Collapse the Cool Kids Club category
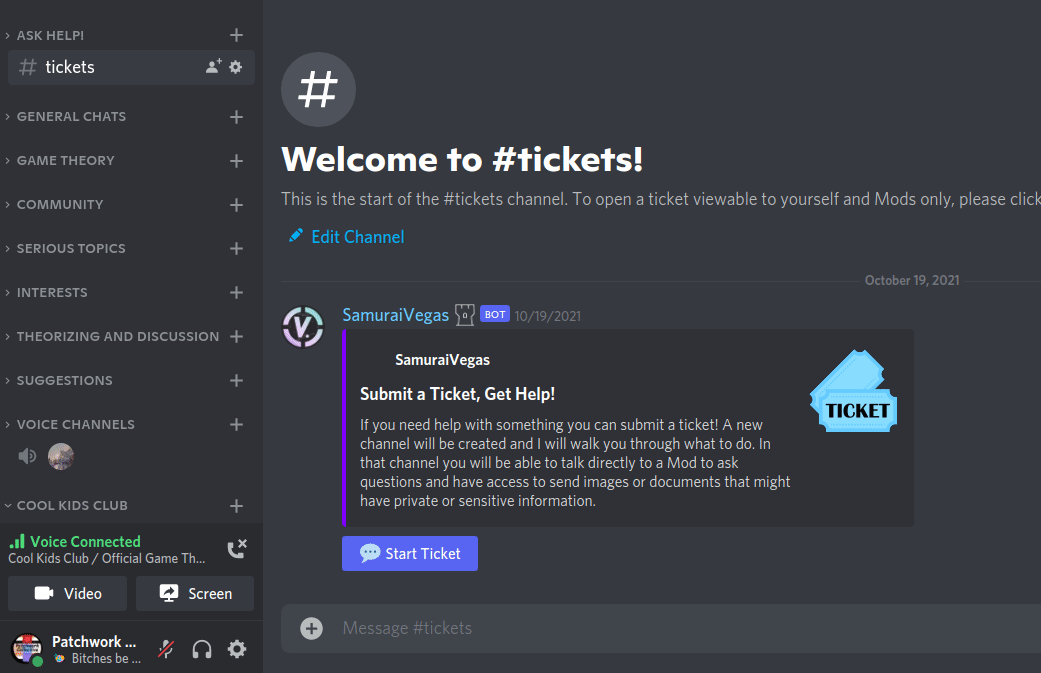Image resolution: width=1041 pixels, height=673 pixels. (72, 506)
